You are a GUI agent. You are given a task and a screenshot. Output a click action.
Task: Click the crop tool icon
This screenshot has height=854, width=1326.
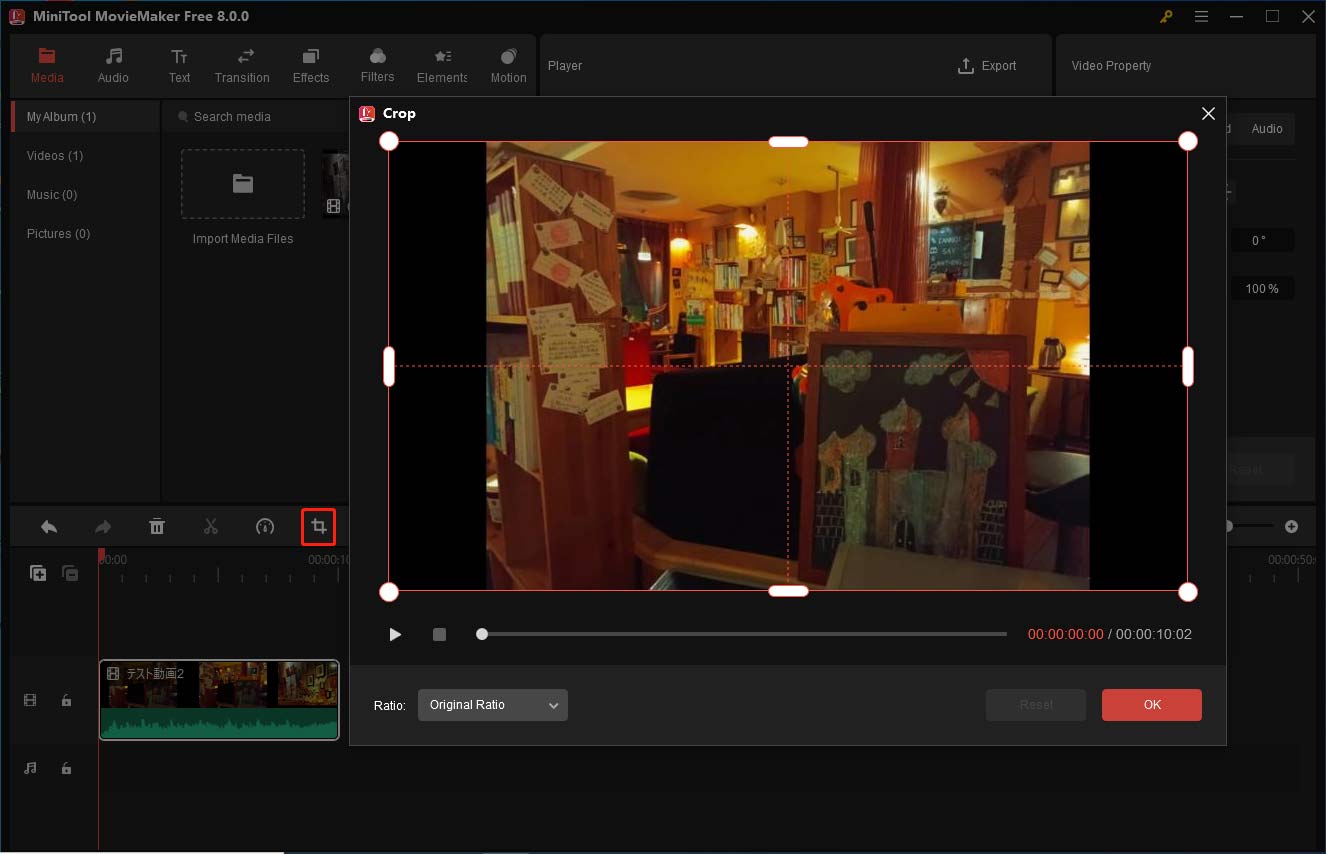tap(319, 526)
